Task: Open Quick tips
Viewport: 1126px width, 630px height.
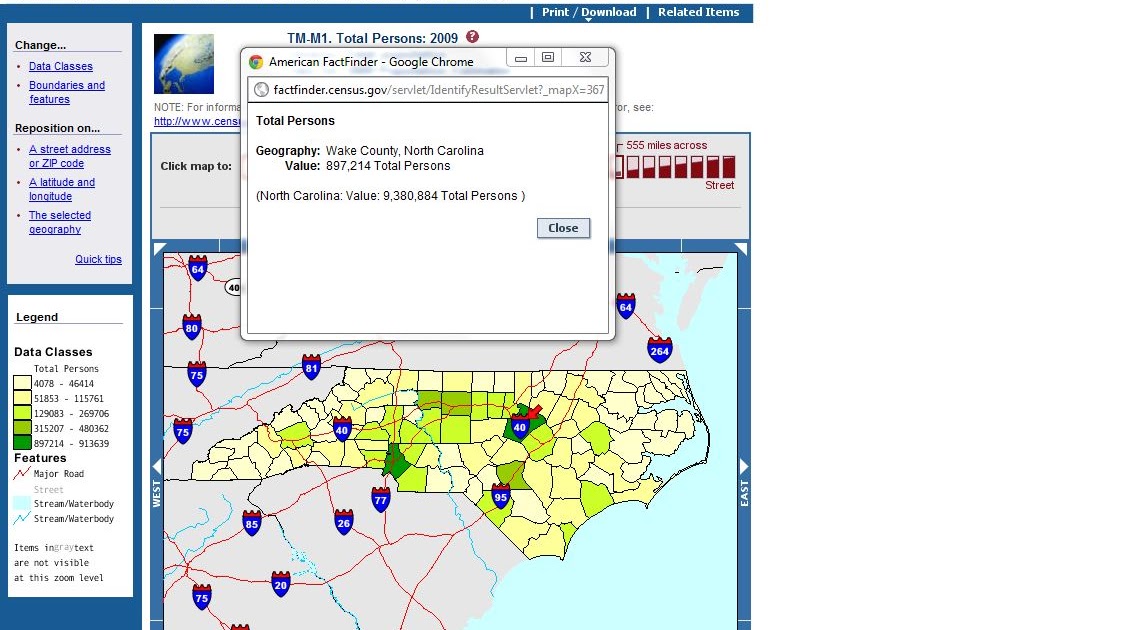Action: click(98, 259)
